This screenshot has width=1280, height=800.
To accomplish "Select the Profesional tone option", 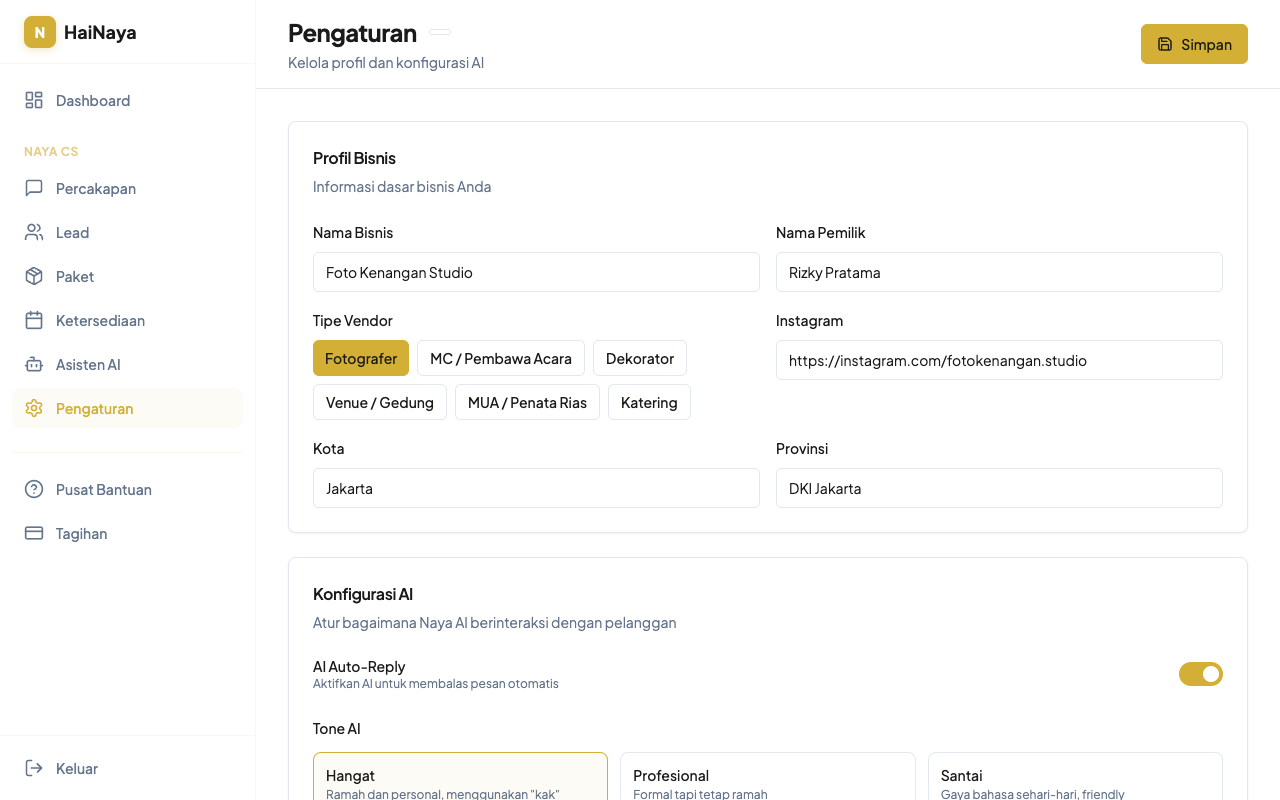I will pos(767,778).
